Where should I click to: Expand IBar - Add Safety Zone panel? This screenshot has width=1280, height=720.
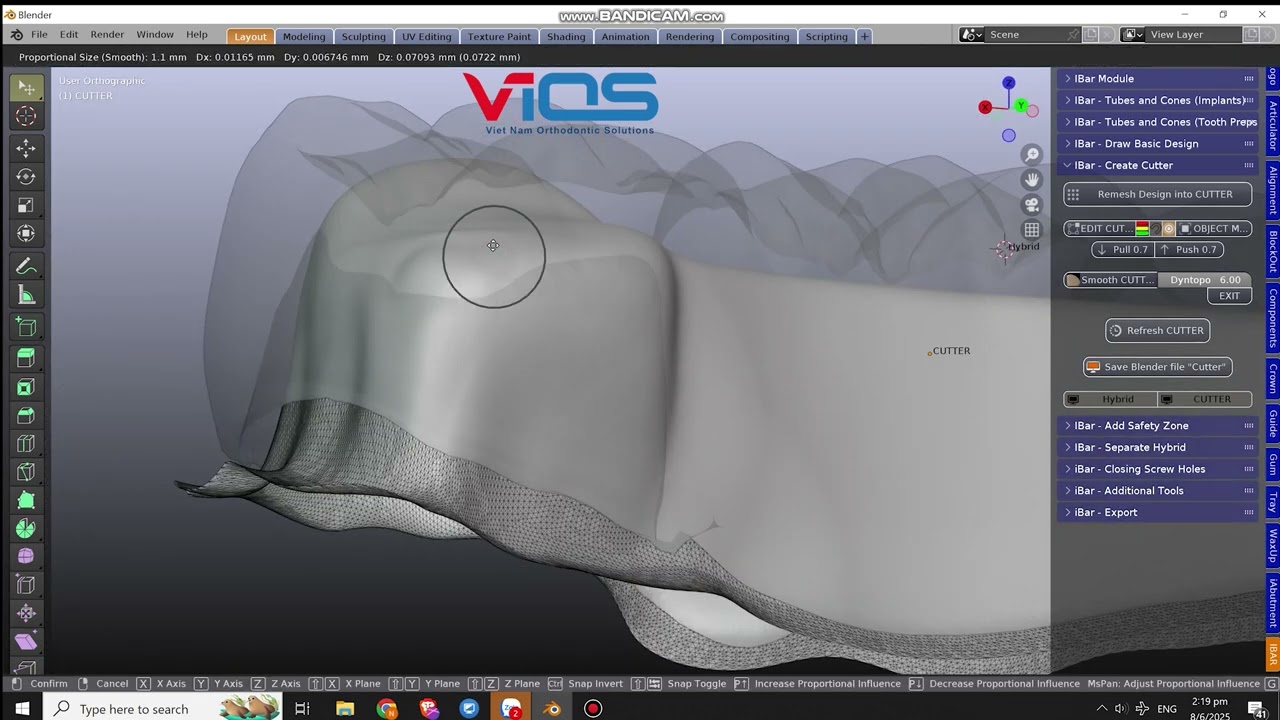pos(1157,426)
